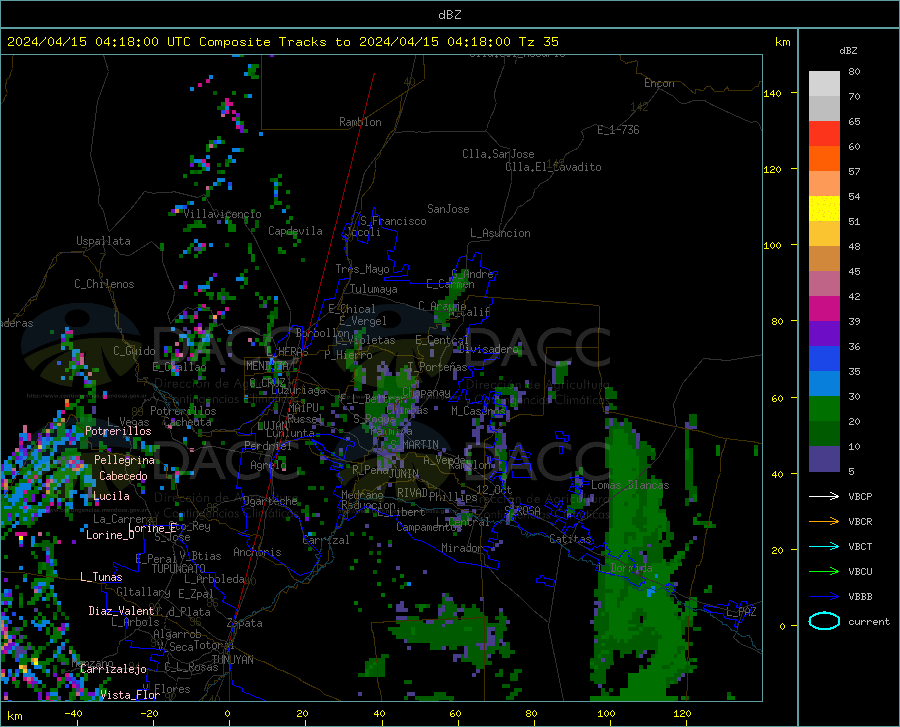Click the Ramblon label near top
Viewport: 900px width, 727px height.
tap(360, 122)
